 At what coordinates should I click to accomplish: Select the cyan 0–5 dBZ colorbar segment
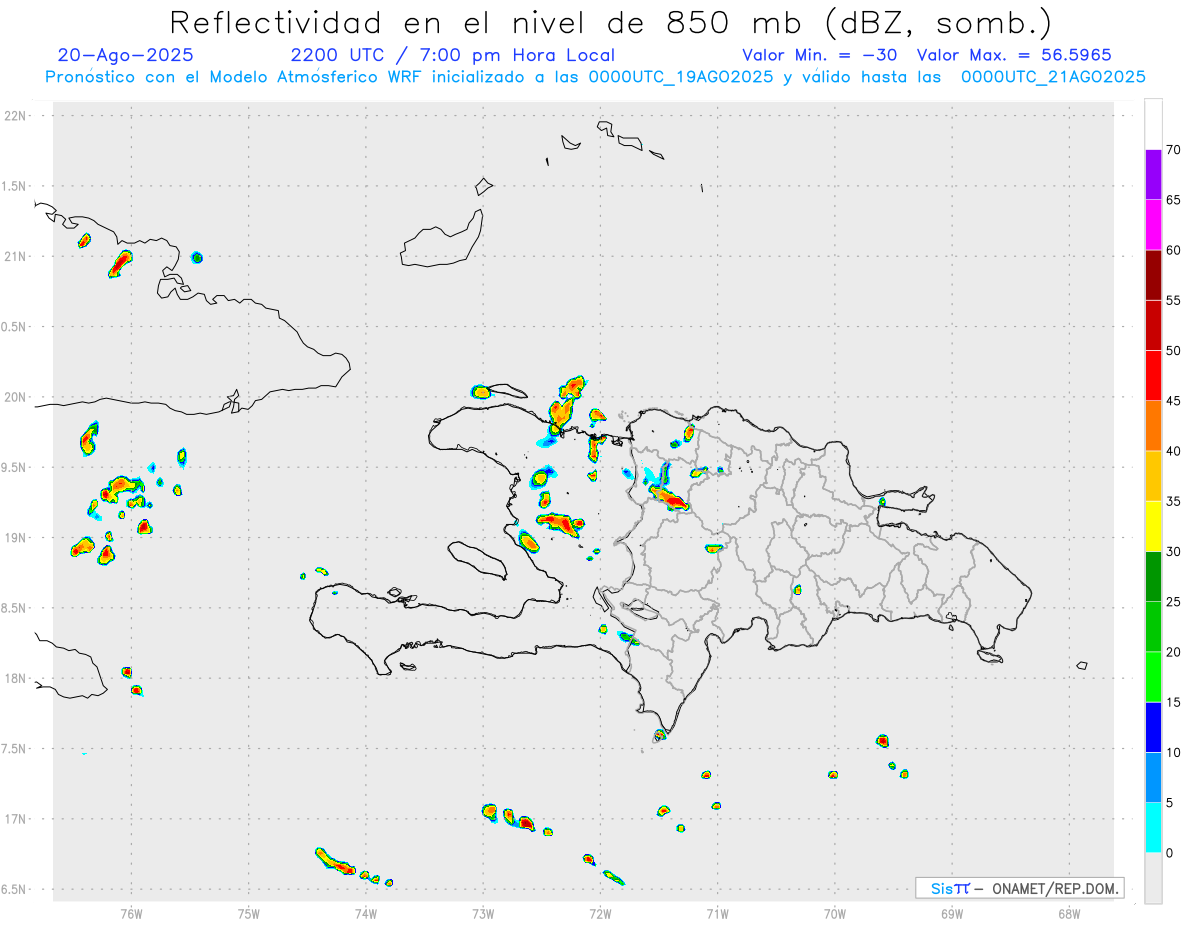(1153, 828)
